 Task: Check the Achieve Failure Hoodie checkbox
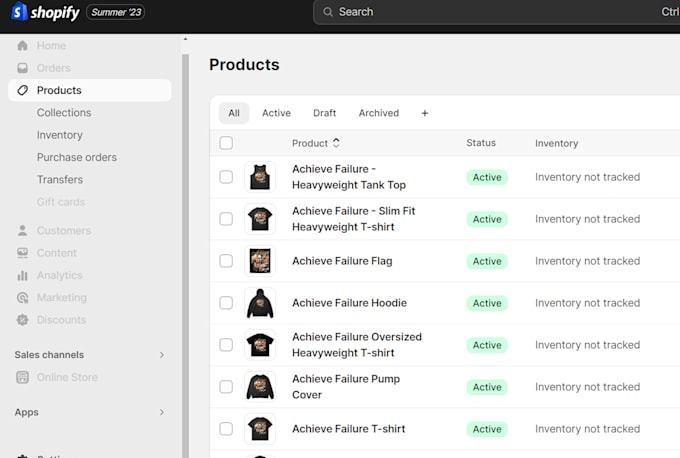(226, 303)
